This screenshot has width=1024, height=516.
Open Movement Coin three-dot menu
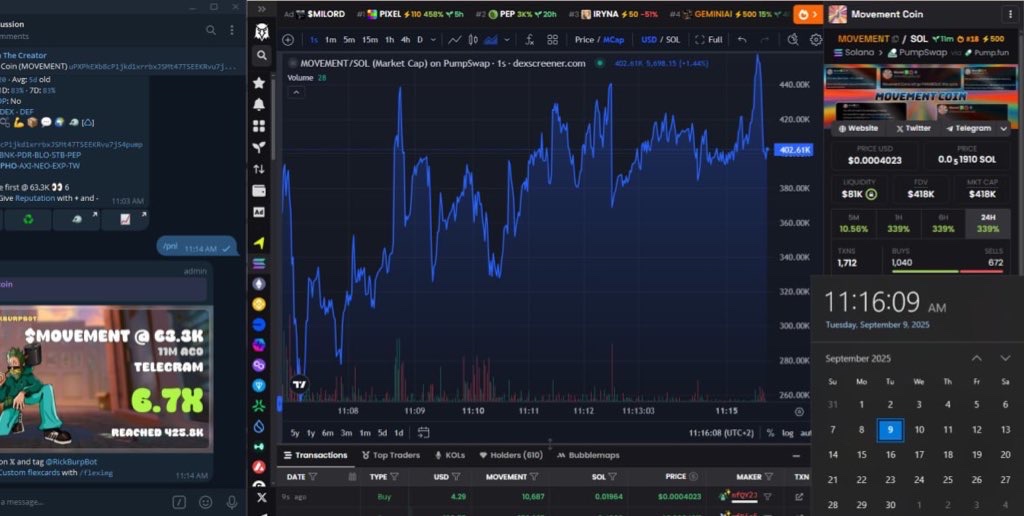tap(1011, 14)
